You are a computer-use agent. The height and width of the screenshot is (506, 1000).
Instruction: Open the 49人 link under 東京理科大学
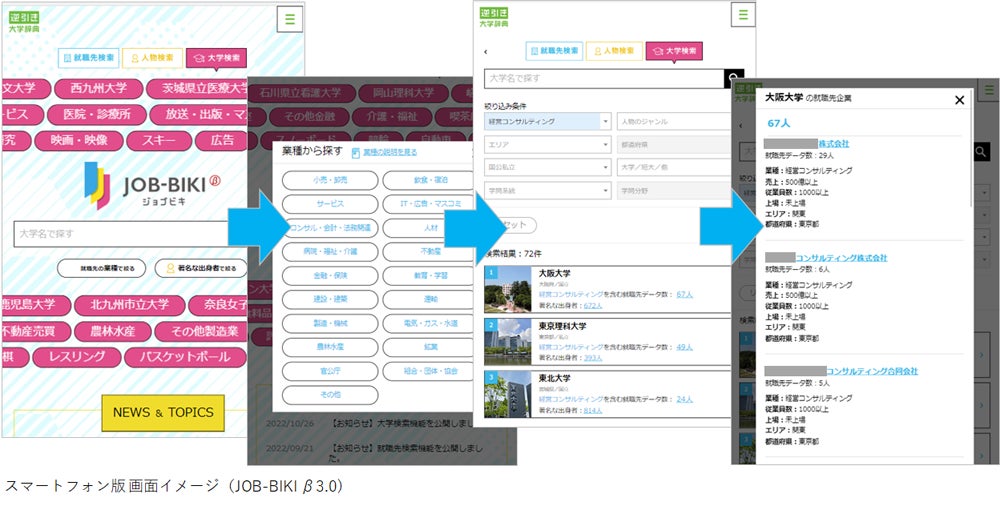pos(684,346)
